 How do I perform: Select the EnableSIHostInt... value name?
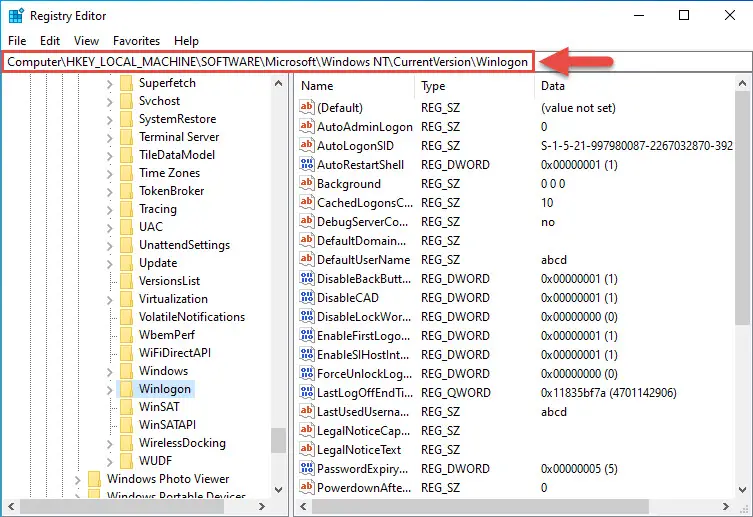coord(363,355)
